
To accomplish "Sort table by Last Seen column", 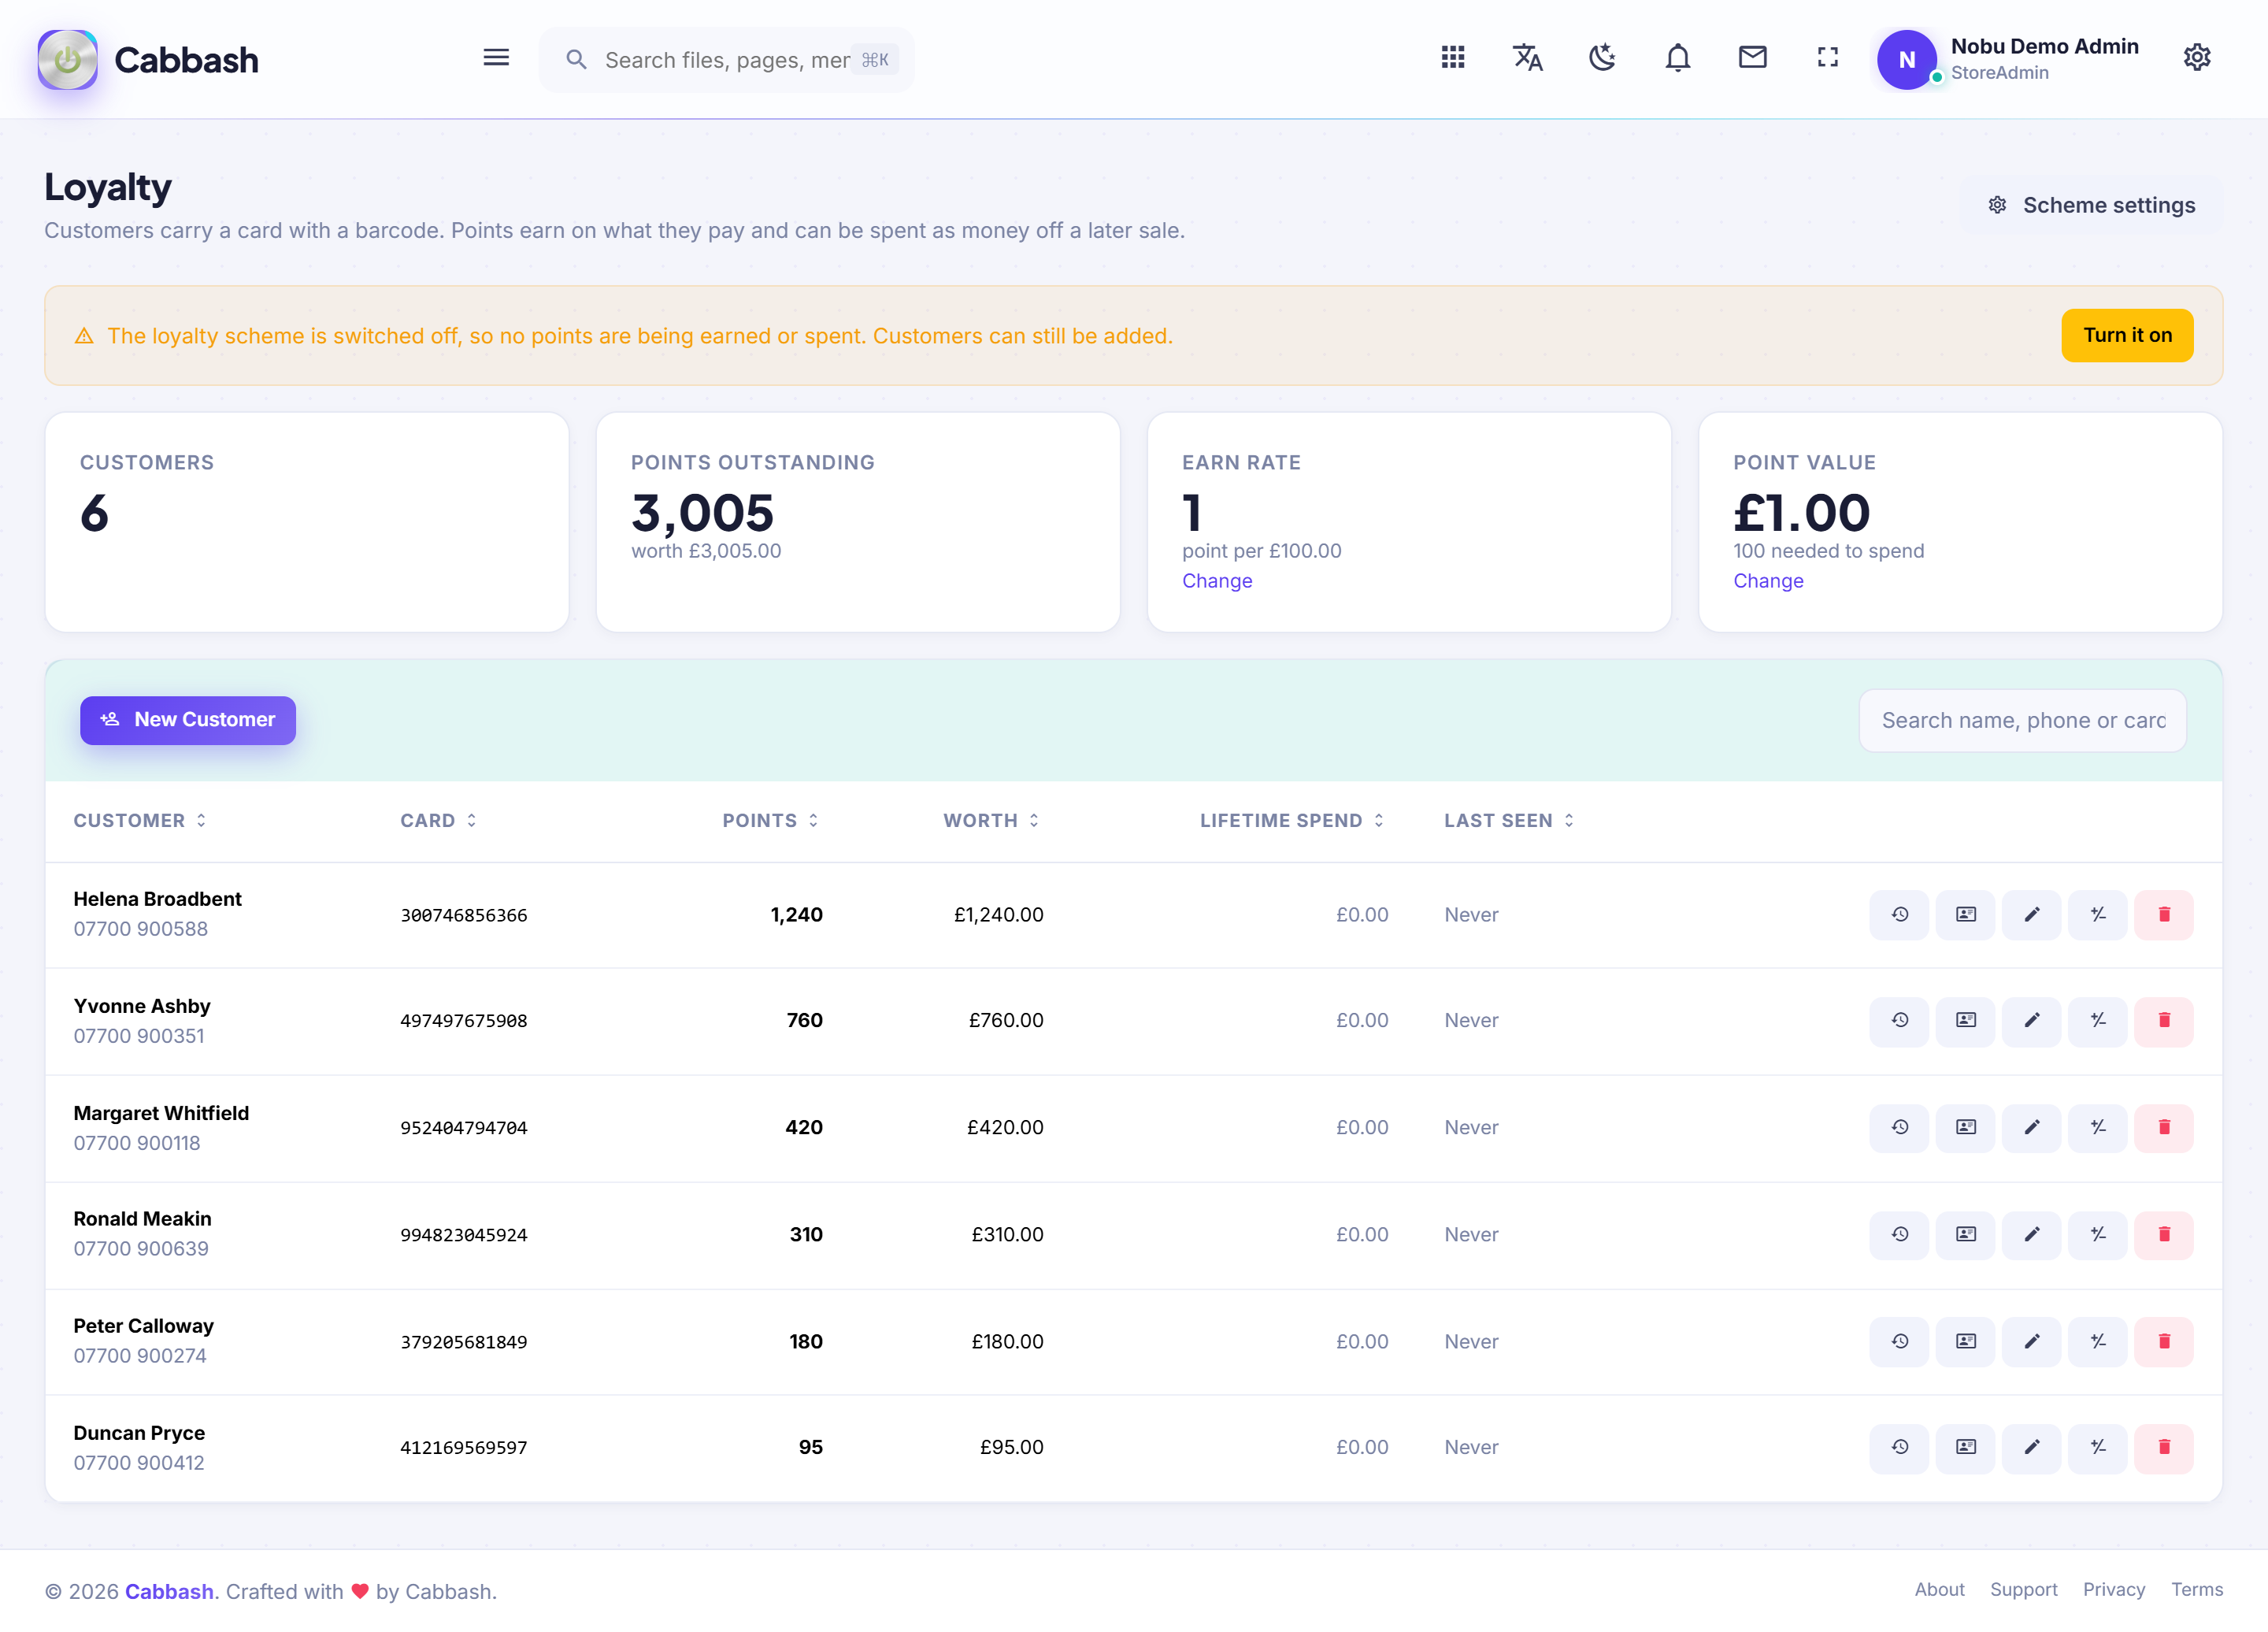I will point(1509,821).
